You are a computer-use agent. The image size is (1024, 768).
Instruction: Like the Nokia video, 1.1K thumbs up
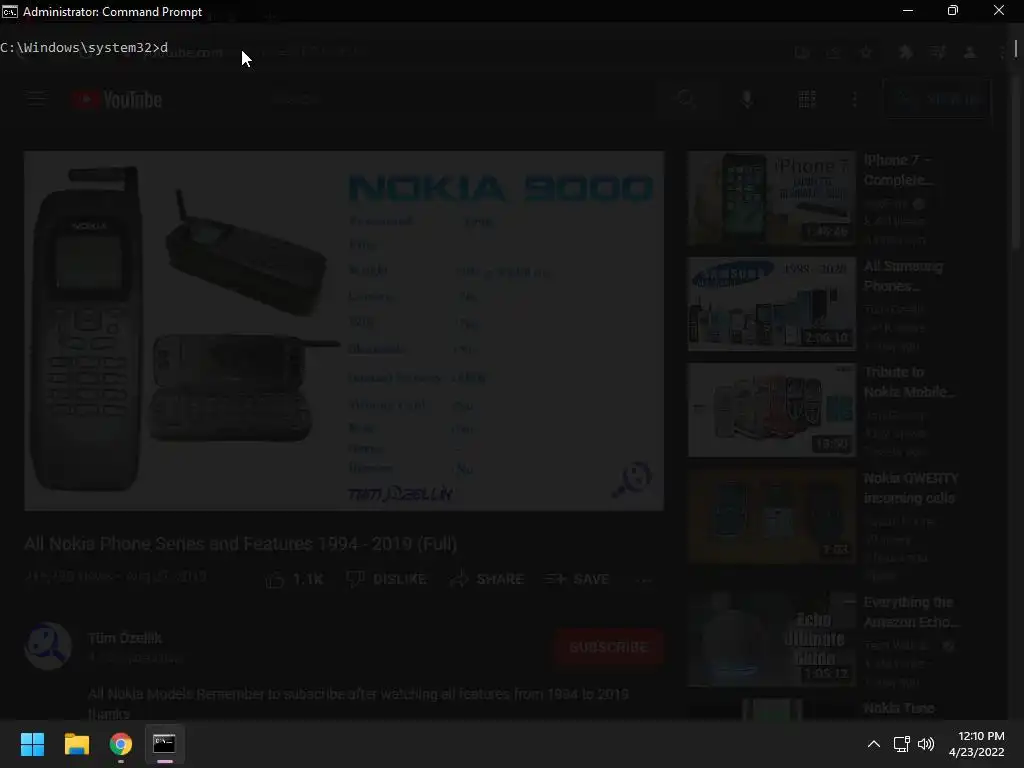point(294,579)
